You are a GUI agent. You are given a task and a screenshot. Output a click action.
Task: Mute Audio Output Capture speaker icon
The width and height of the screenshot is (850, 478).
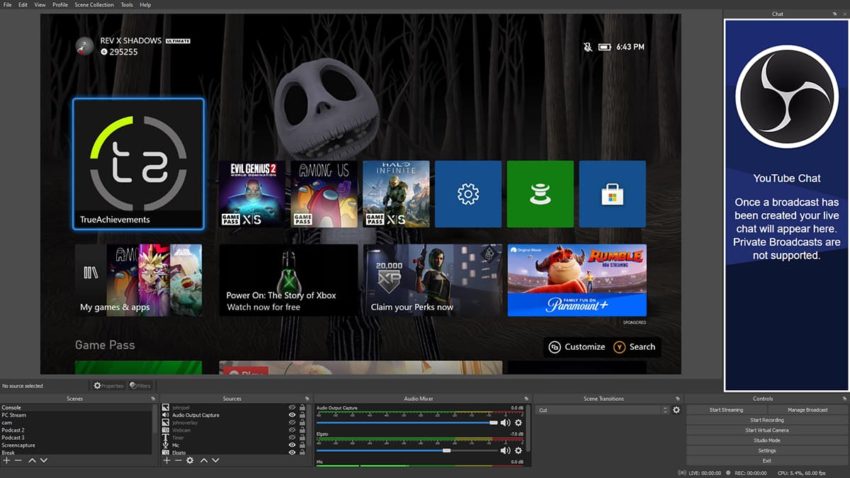pyautogui.click(x=505, y=423)
